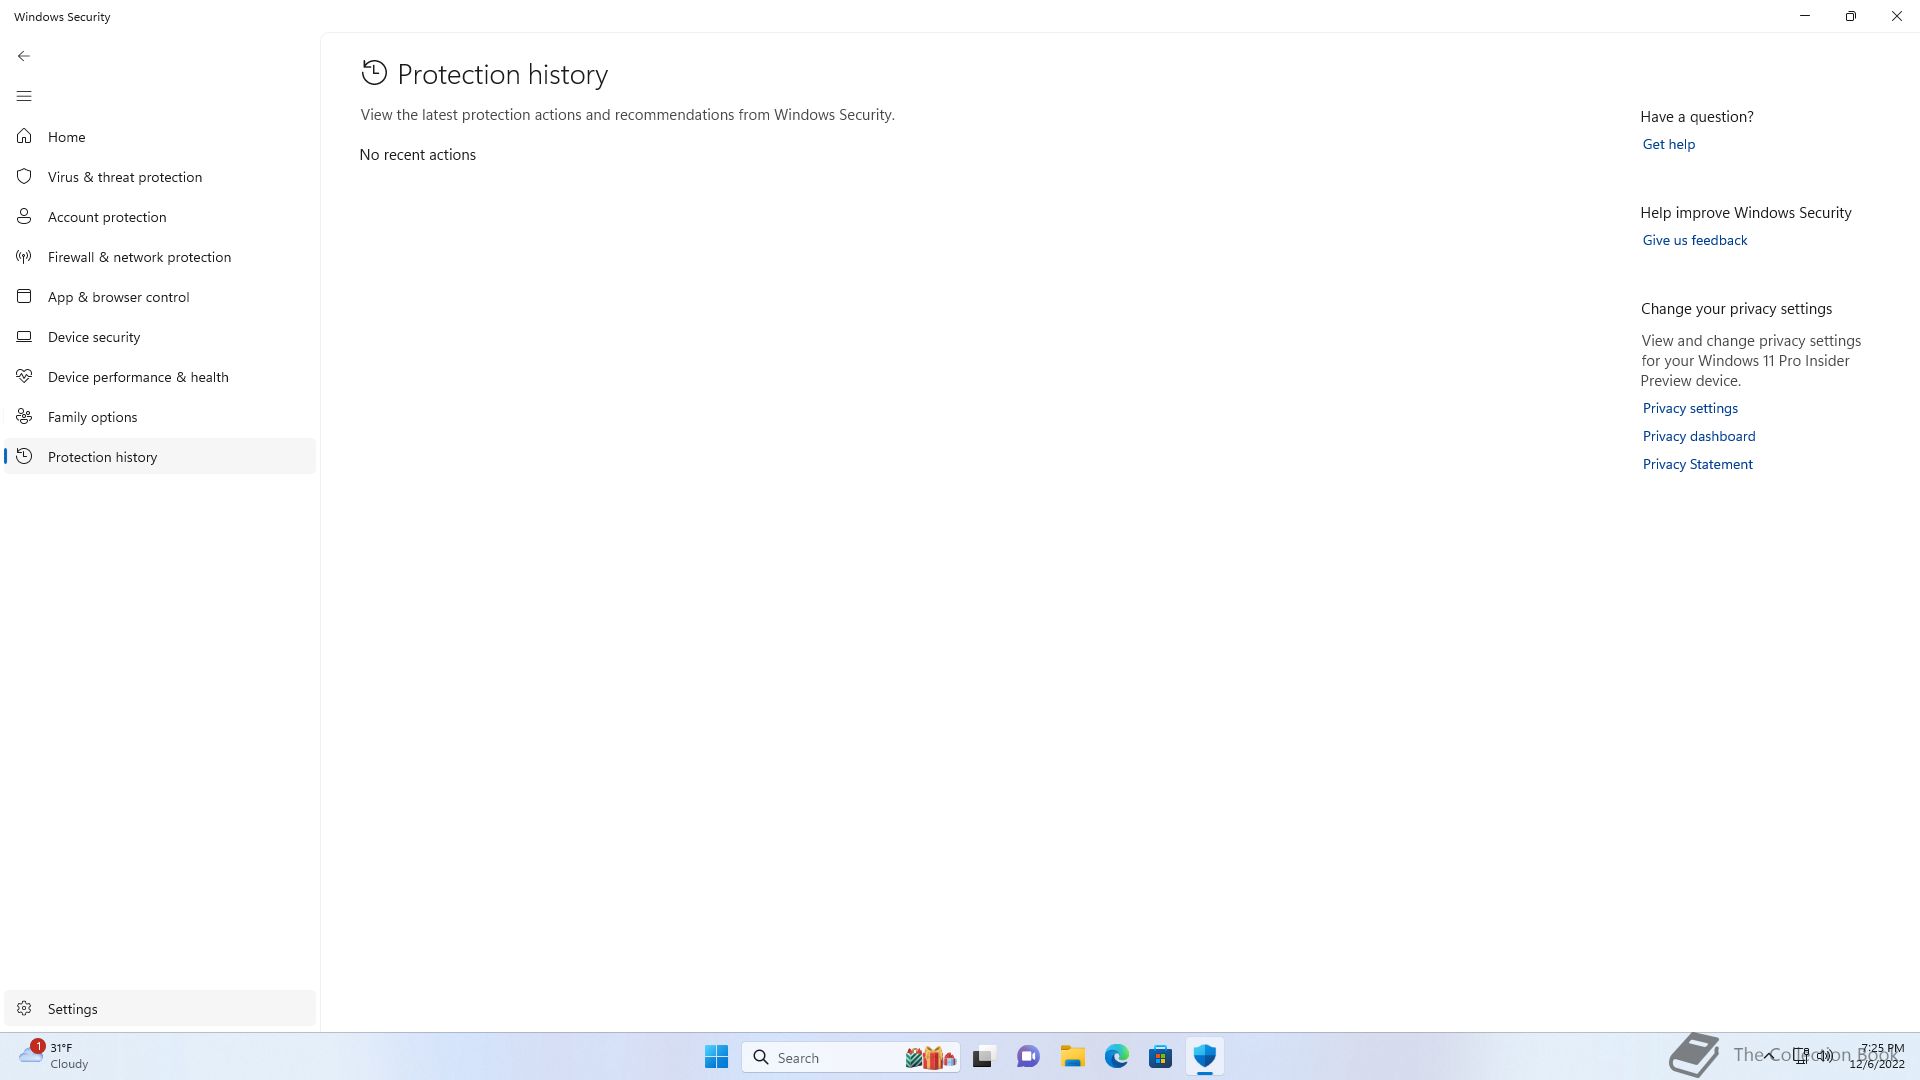Open Home in sidebar
The height and width of the screenshot is (1080, 1920).
click(160, 137)
